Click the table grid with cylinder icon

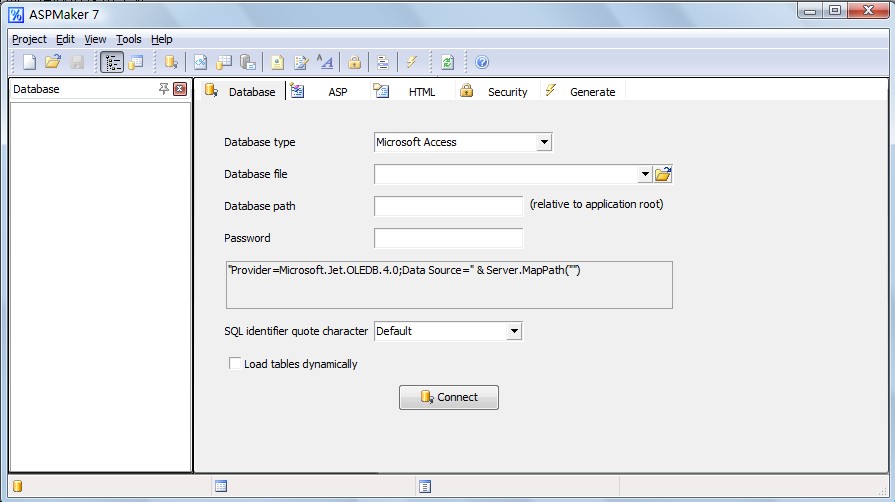coord(224,62)
